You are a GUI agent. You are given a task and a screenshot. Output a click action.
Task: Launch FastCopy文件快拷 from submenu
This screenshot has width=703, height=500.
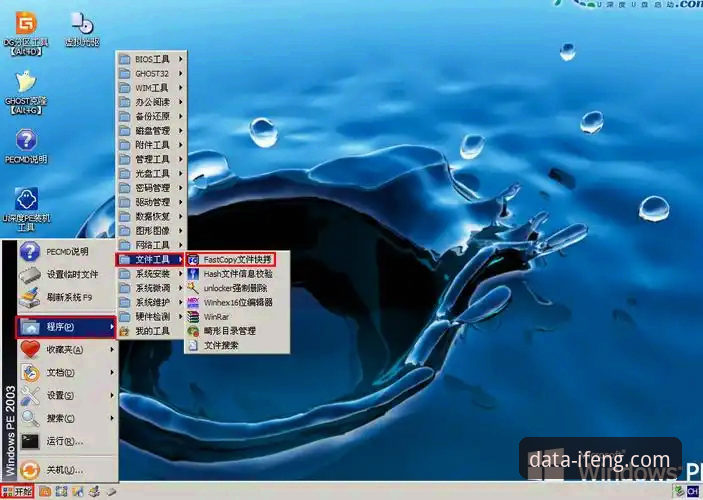coord(237,259)
